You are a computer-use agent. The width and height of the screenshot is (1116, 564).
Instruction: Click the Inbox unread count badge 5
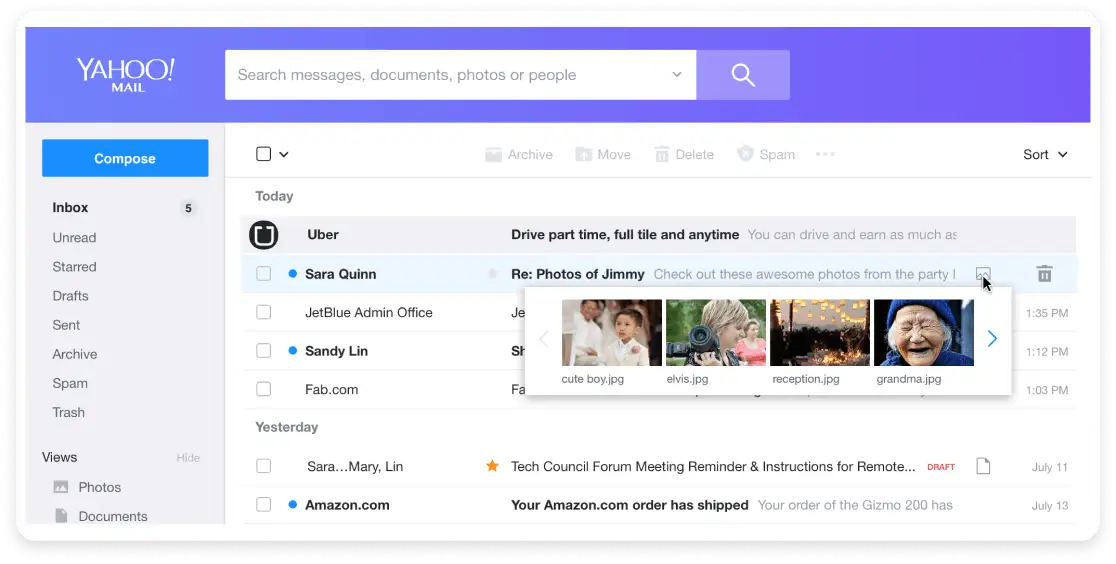pyautogui.click(x=188, y=208)
